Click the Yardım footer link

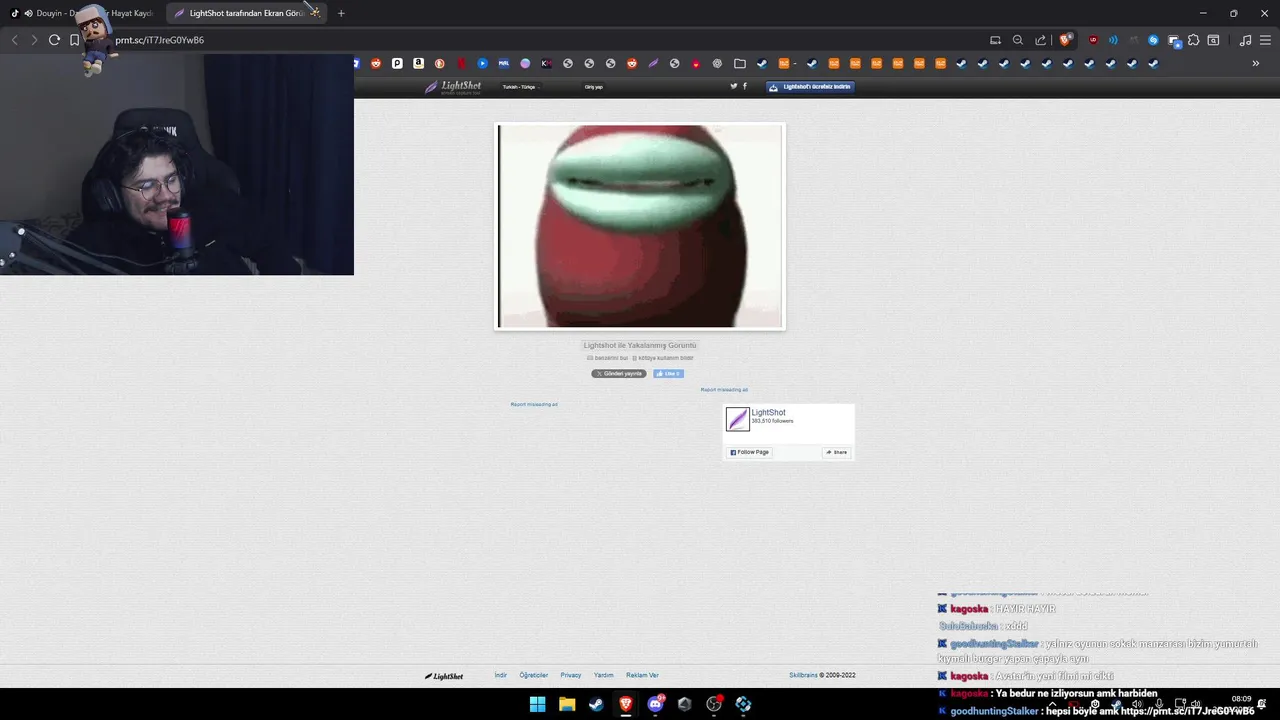point(604,675)
